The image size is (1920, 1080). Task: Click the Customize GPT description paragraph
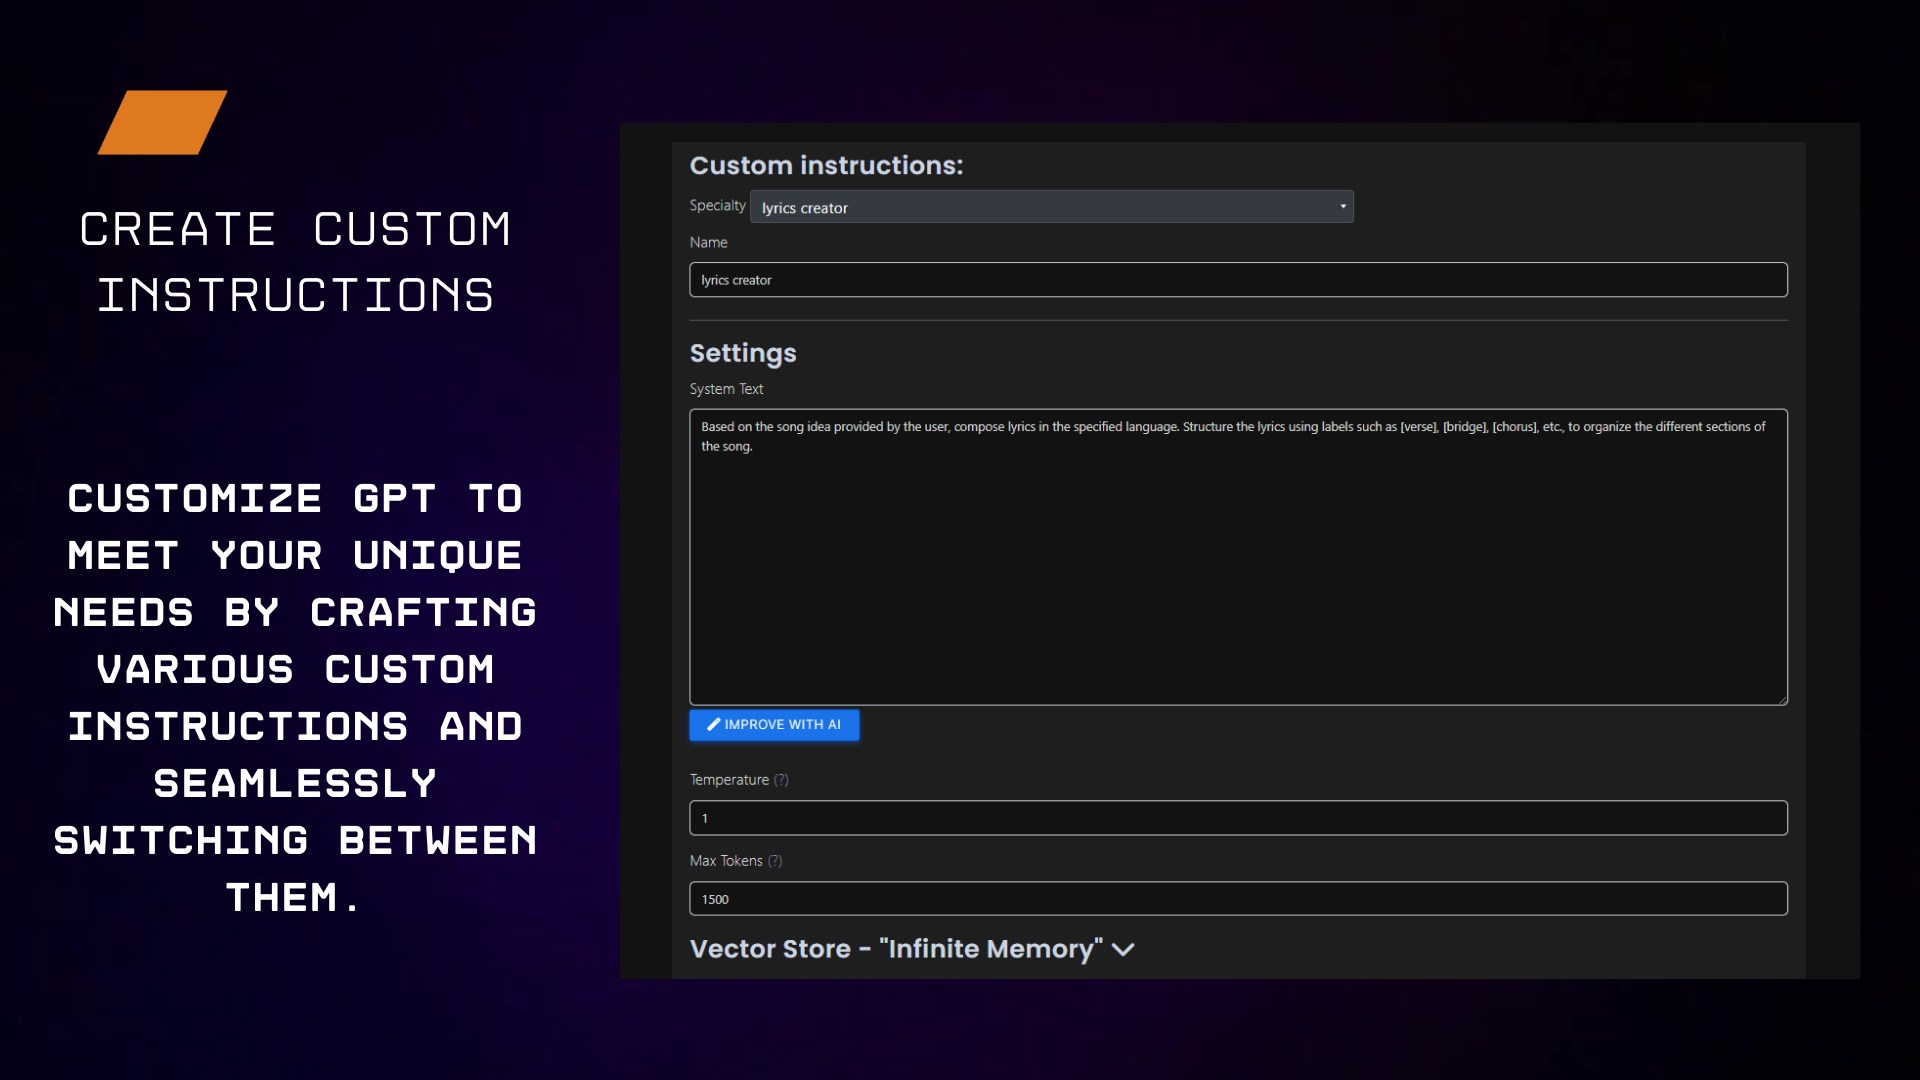click(296, 698)
